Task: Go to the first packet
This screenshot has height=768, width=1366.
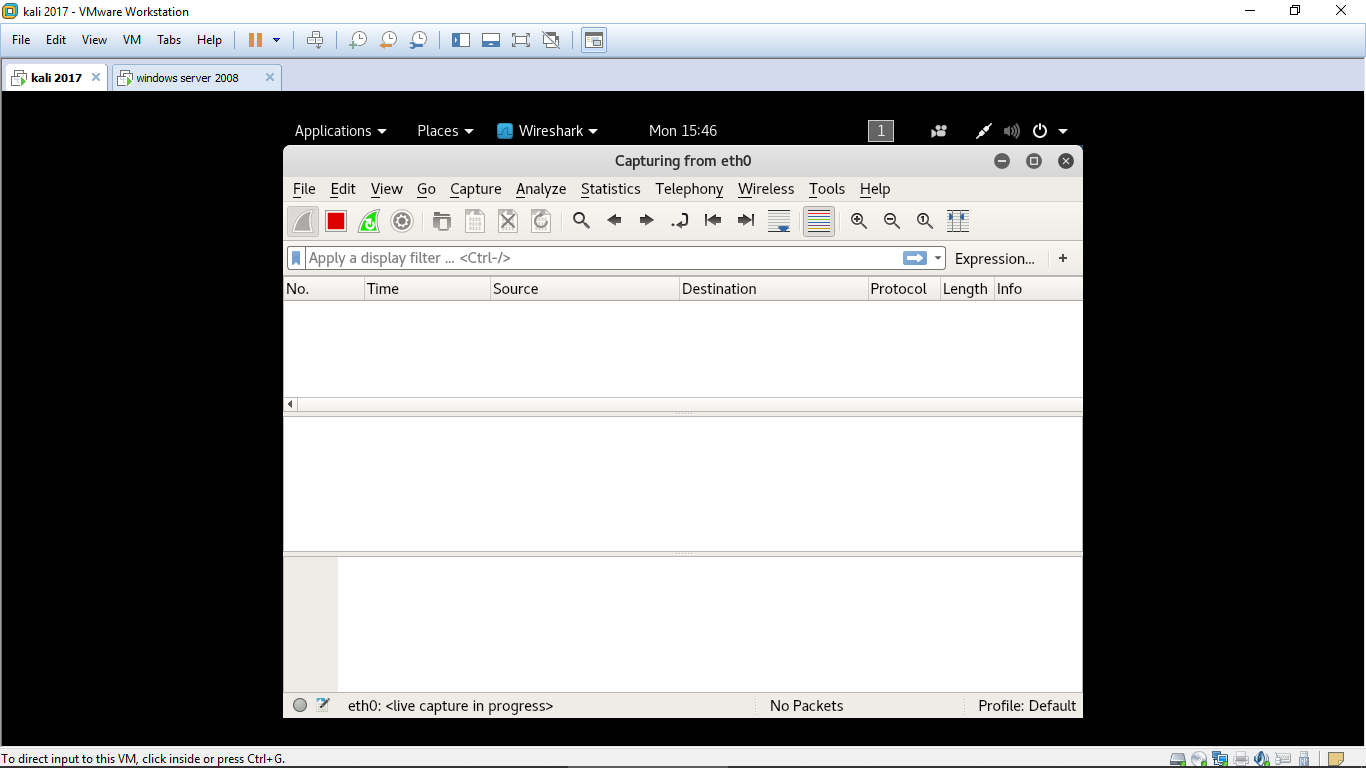Action: pyautogui.click(x=713, y=221)
